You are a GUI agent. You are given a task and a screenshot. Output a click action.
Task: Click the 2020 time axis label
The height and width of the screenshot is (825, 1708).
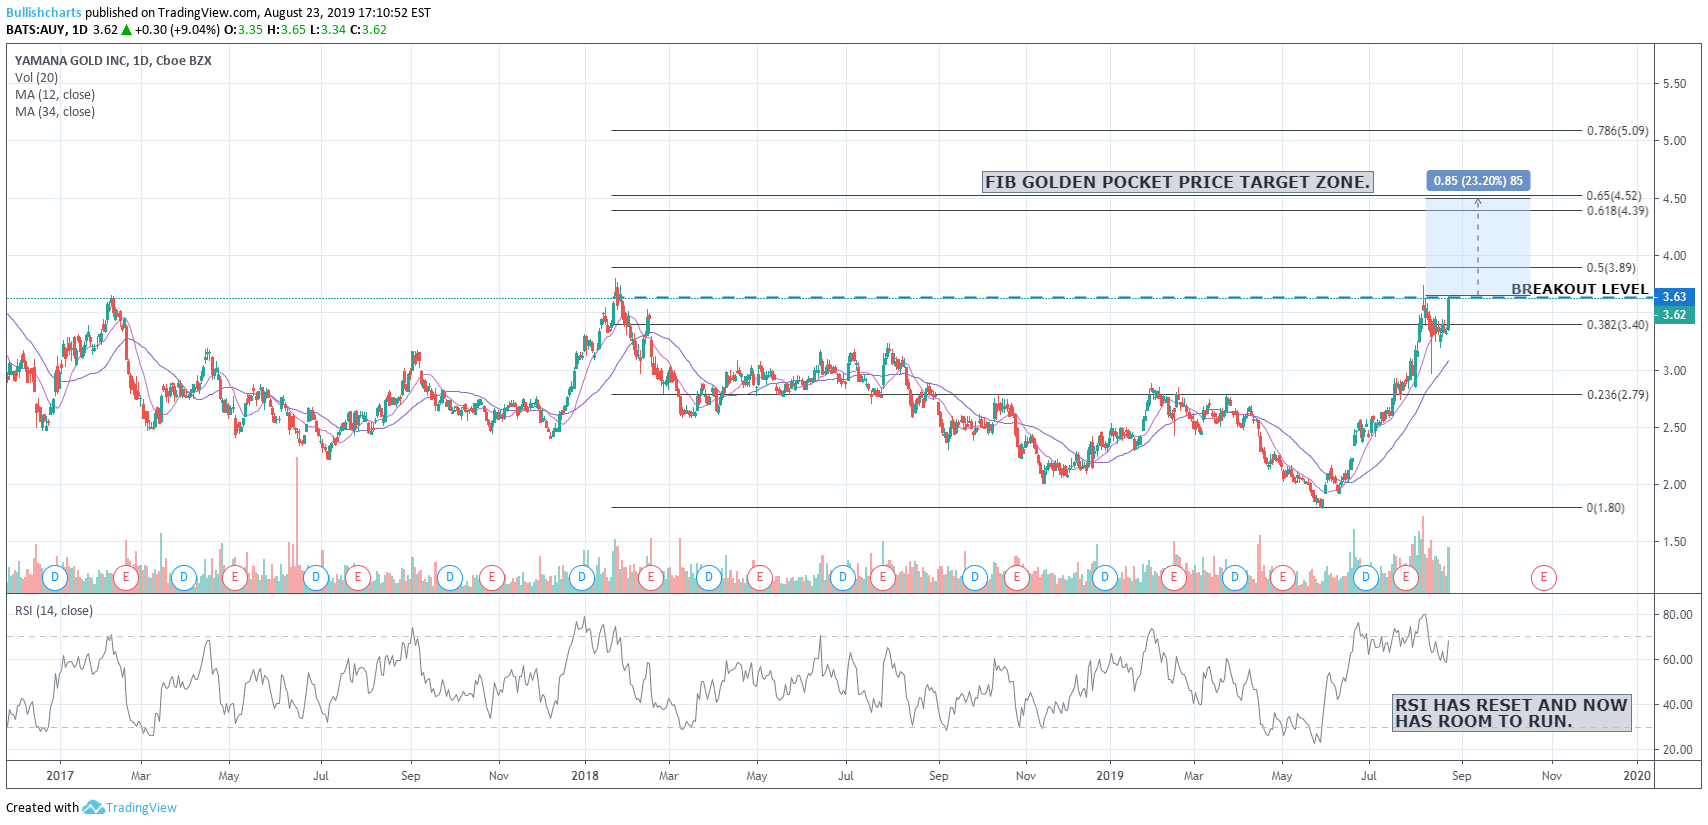coord(1637,776)
